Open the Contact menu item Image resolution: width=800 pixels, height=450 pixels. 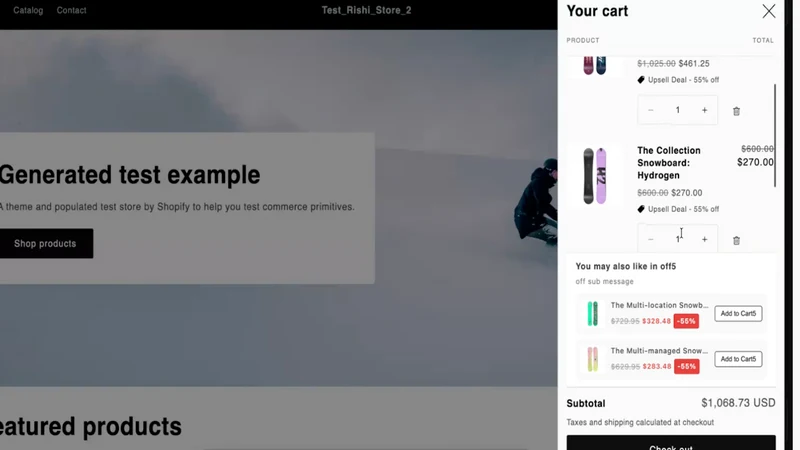click(71, 10)
